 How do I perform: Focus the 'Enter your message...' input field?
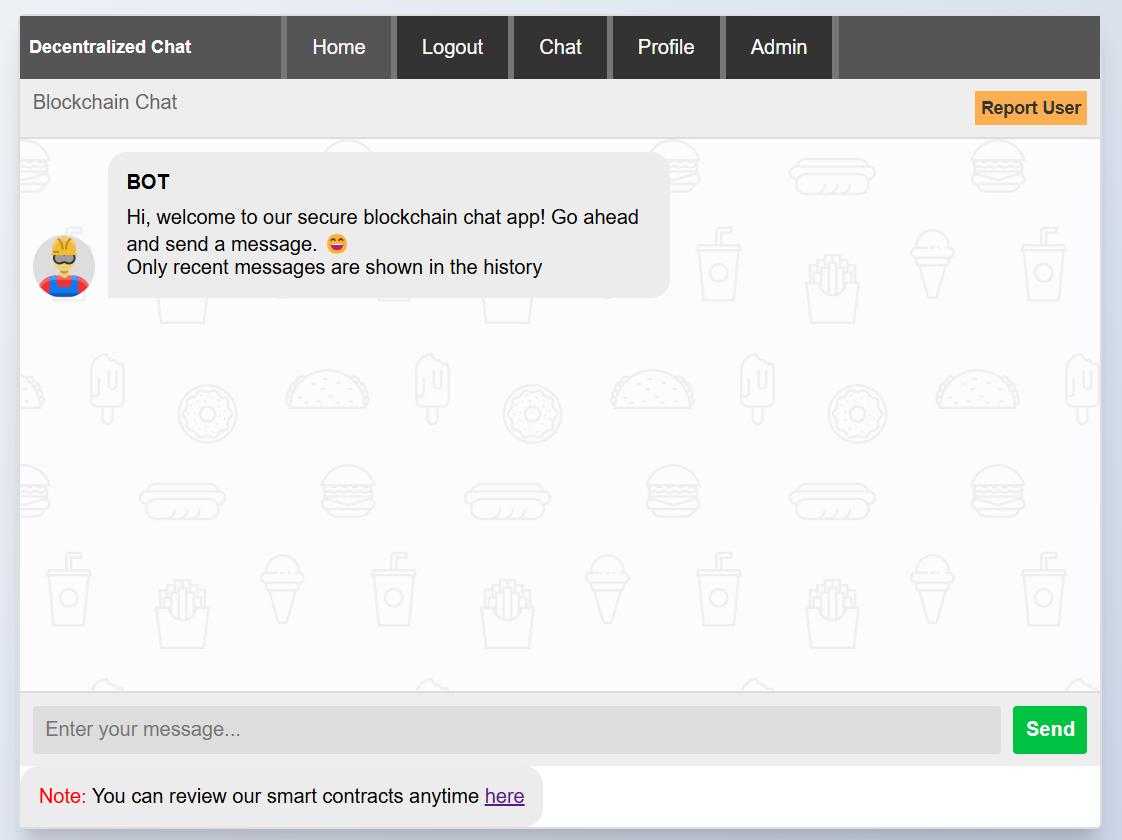tap(516, 729)
